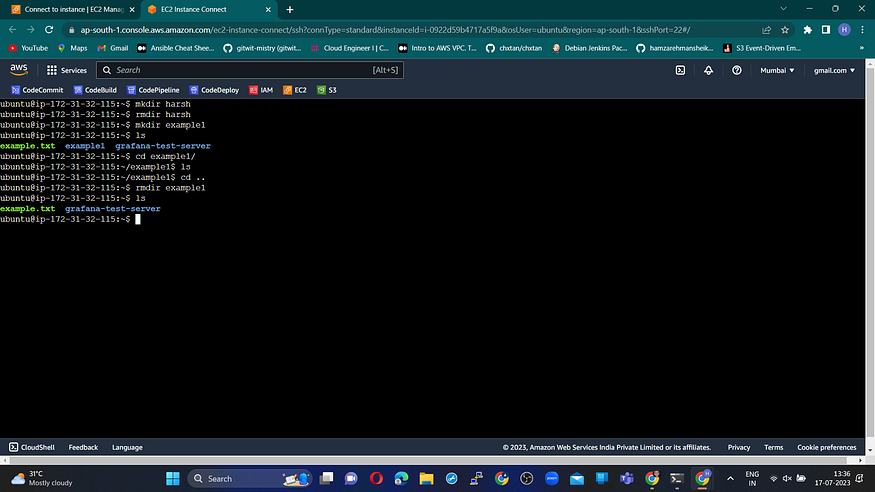Open the Terms footer link
The width and height of the screenshot is (875, 492).
click(x=773, y=447)
